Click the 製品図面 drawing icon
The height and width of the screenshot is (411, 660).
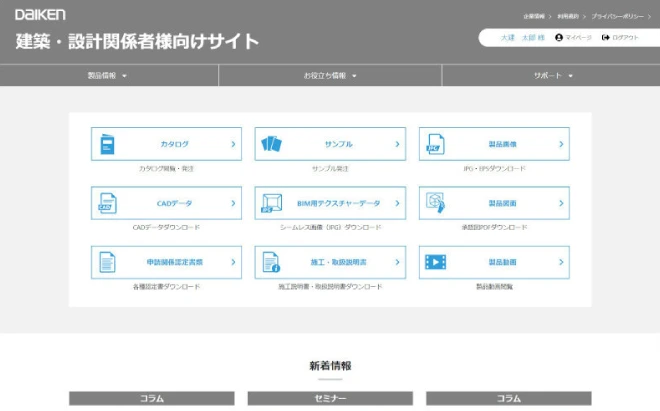pyautogui.click(x=435, y=203)
